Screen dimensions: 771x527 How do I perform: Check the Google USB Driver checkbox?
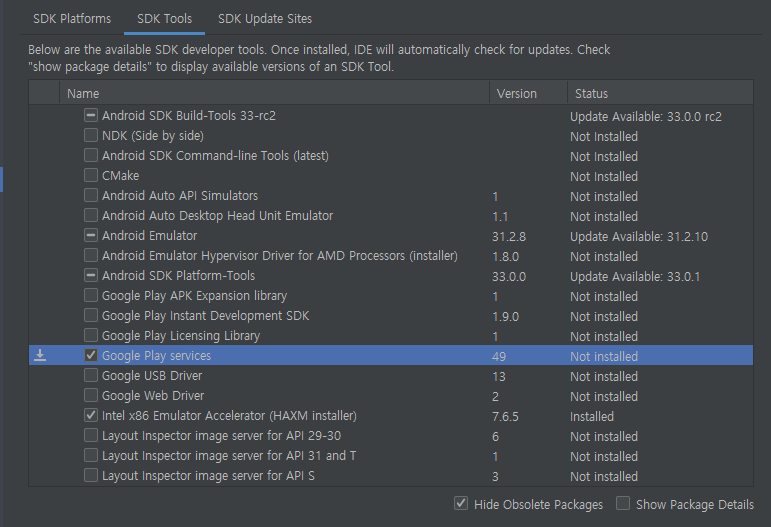[90, 376]
